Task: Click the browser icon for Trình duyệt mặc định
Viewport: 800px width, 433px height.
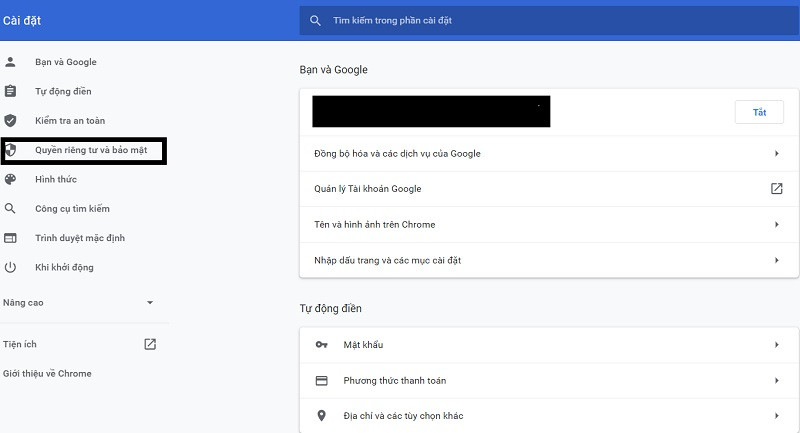Action: 11,238
